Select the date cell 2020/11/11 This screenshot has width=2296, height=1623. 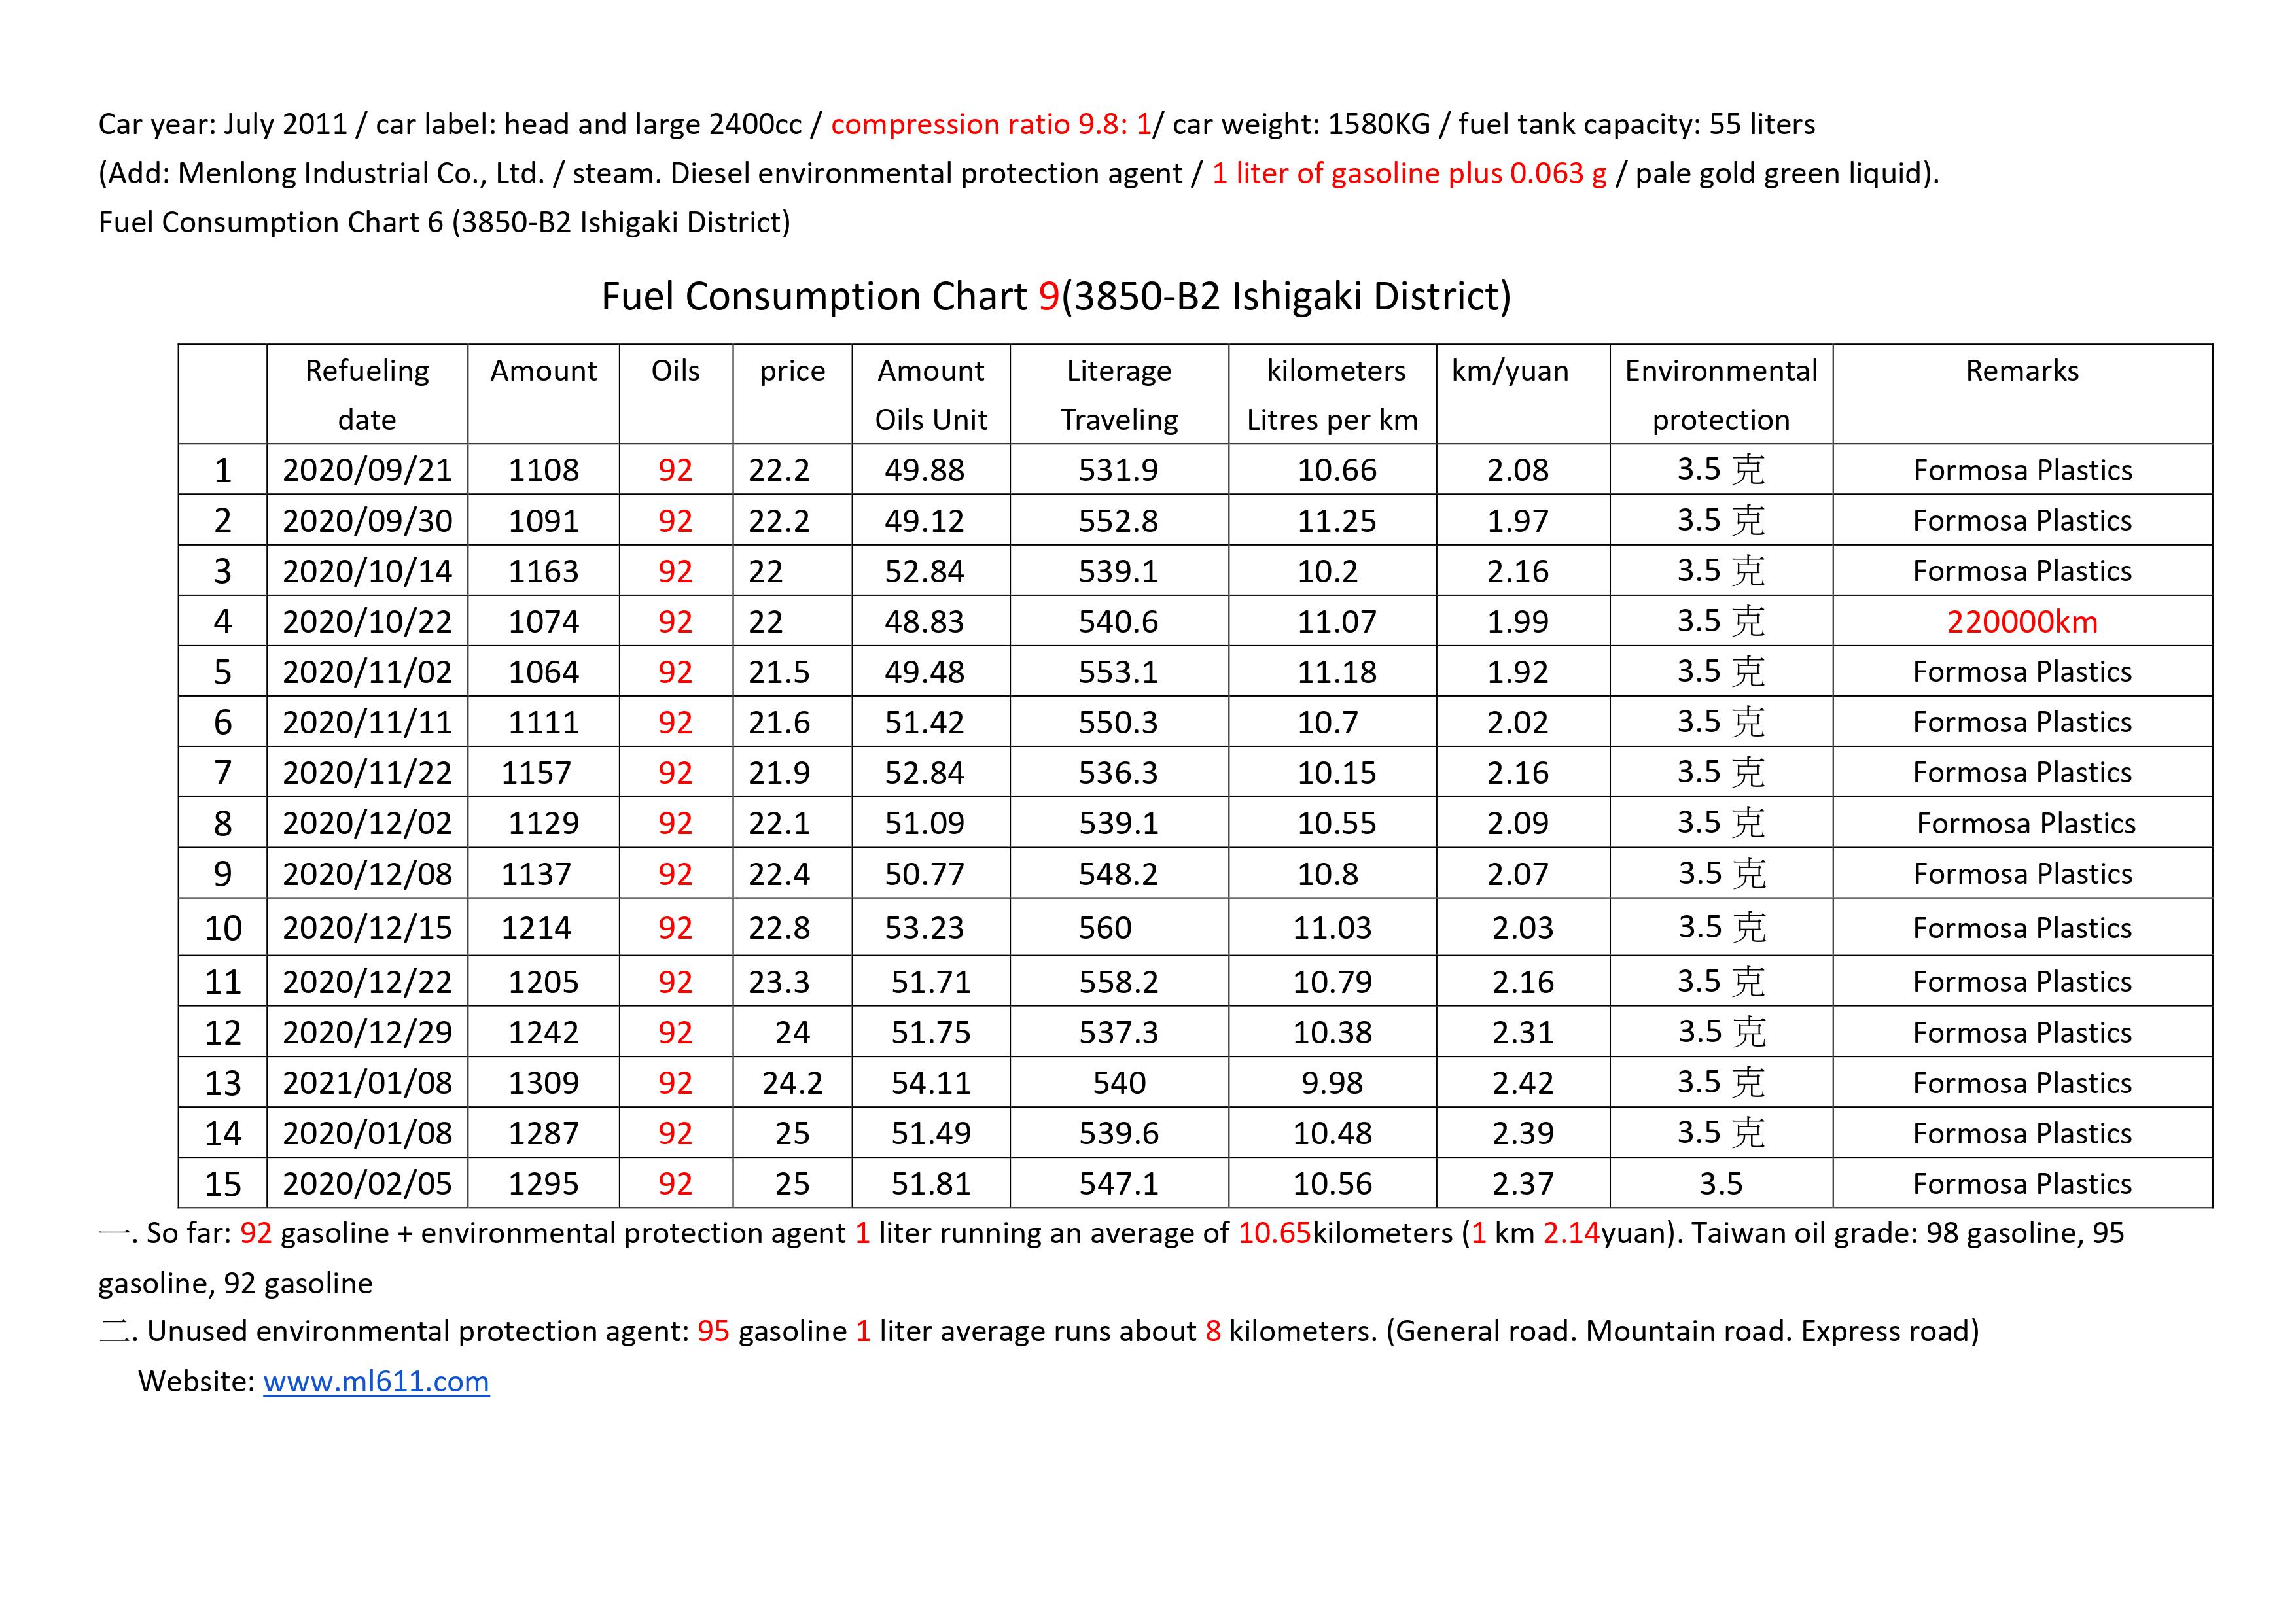point(367,722)
